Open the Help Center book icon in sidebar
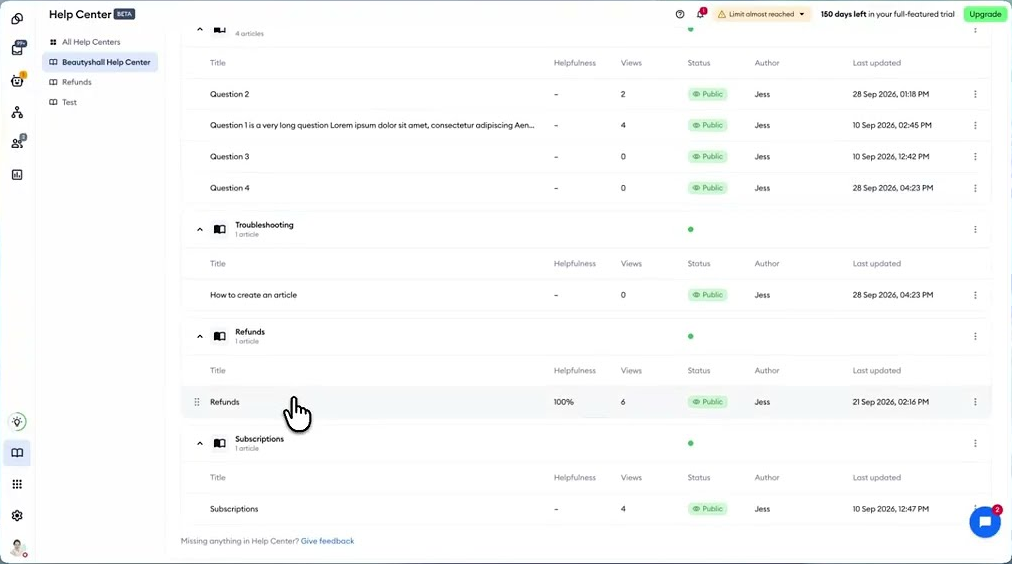 tap(17, 453)
